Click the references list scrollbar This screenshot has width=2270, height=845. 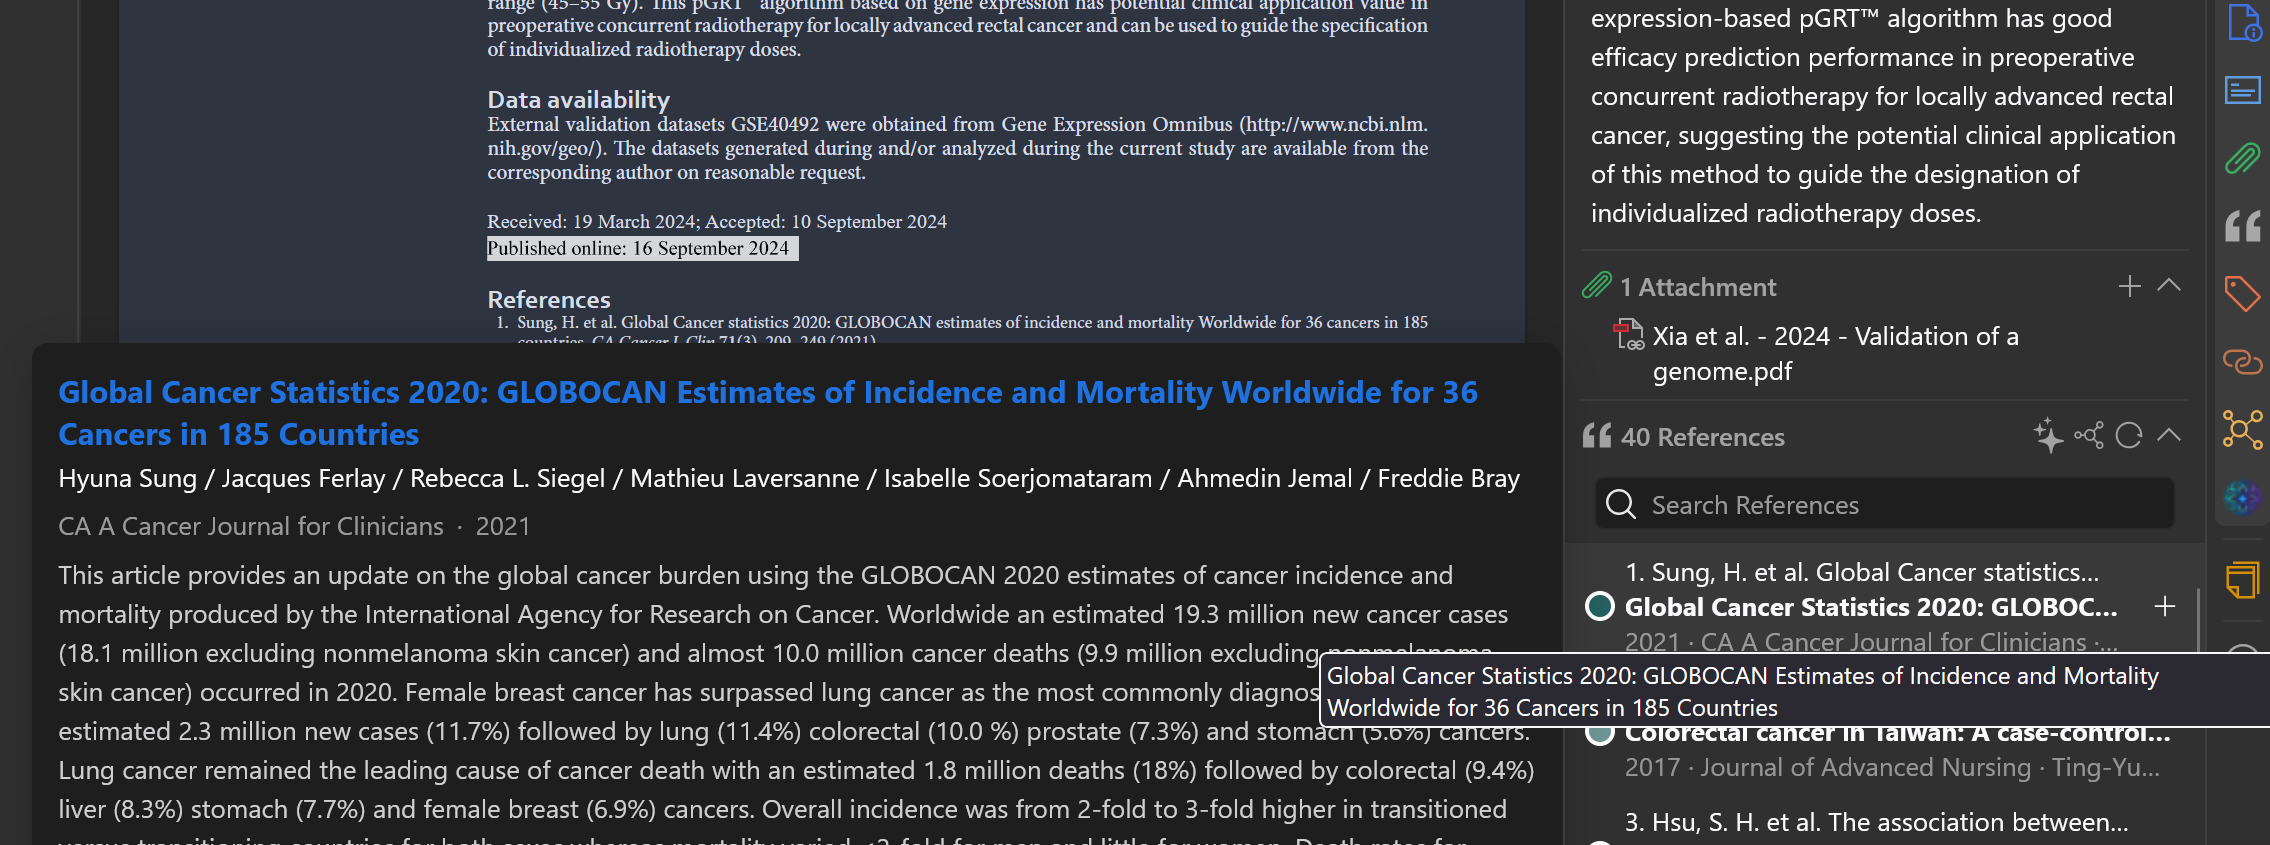[x=2197, y=620]
